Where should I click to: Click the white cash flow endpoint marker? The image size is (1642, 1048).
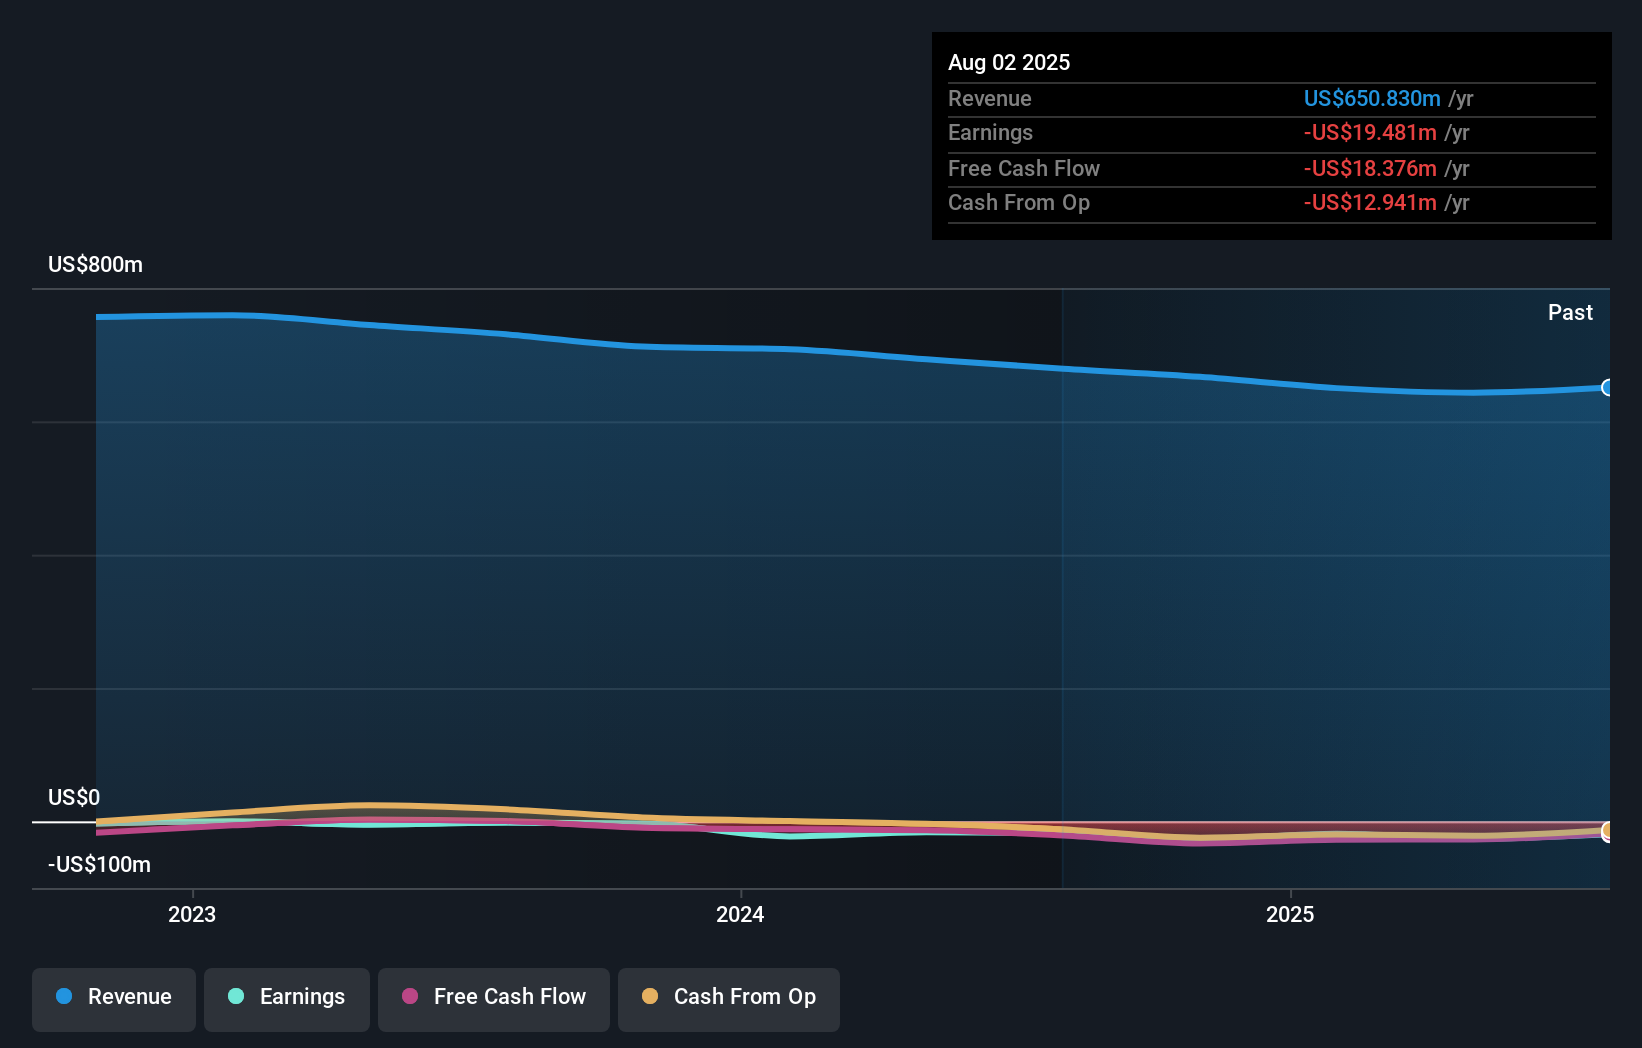[1608, 831]
